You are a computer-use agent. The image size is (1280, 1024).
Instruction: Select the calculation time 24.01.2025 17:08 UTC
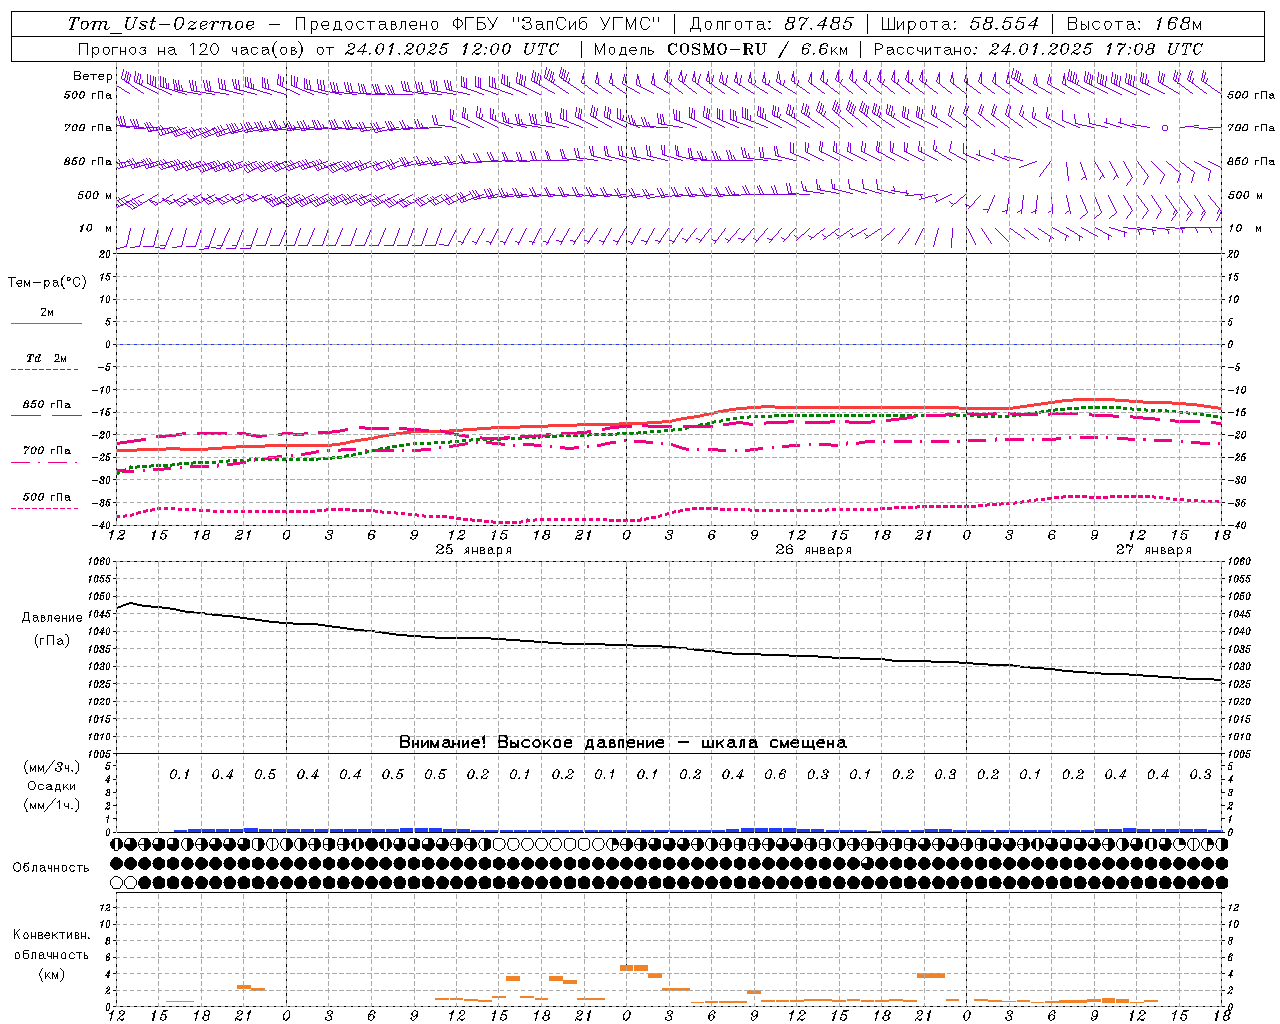(x=1096, y=49)
